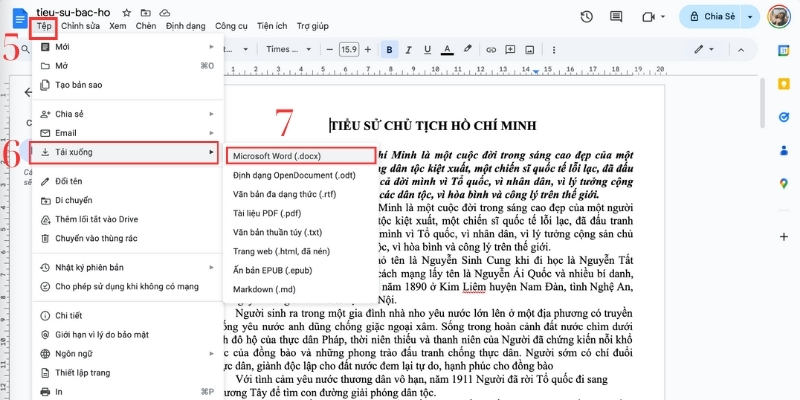
Task: Insert a link with chain icon
Action: click(491, 49)
